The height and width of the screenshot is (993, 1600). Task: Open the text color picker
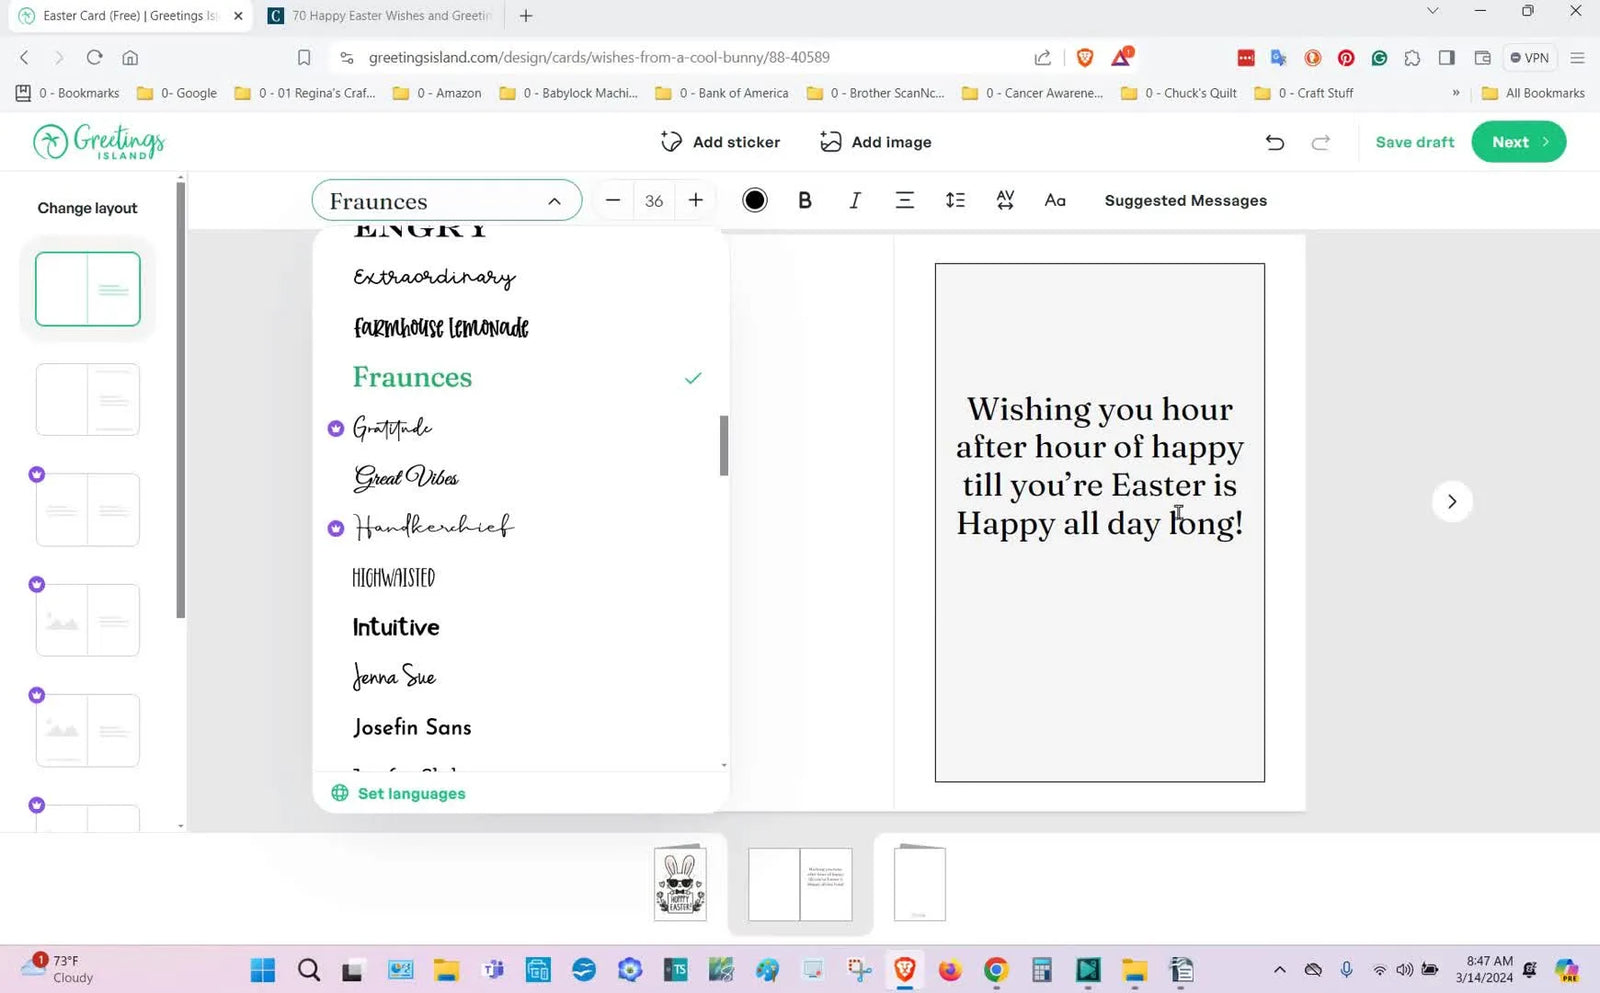click(x=754, y=200)
